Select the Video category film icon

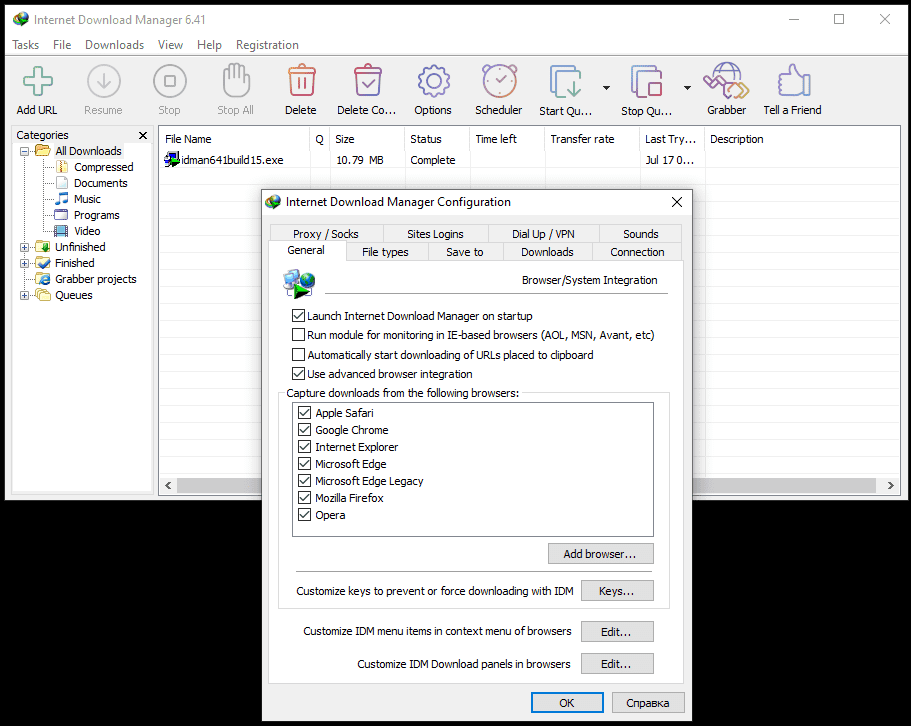[x=61, y=231]
